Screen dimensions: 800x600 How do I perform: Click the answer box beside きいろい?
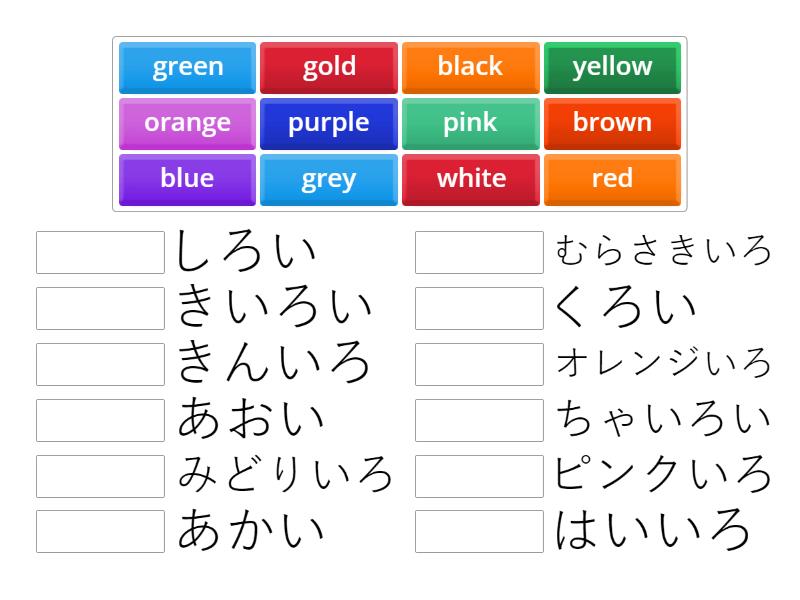tap(100, 308)
